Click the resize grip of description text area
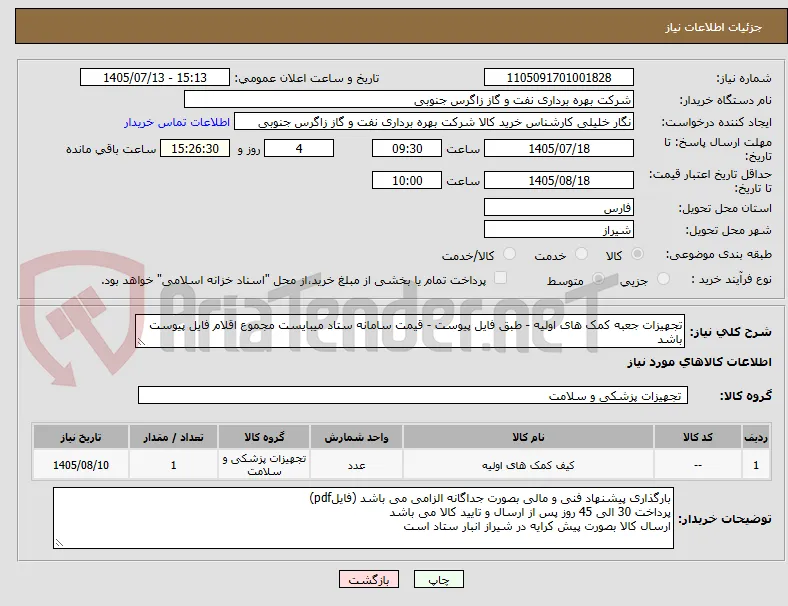 [x=141, y=342]
